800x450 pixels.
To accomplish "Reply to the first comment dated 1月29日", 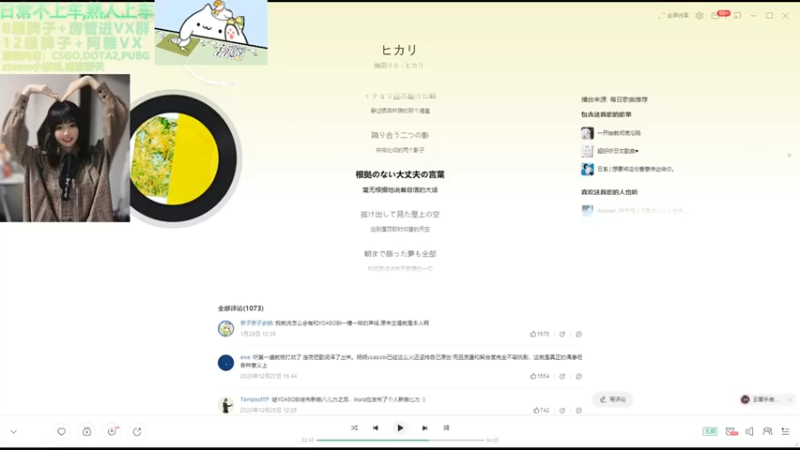I will click(x=579, y=334).
